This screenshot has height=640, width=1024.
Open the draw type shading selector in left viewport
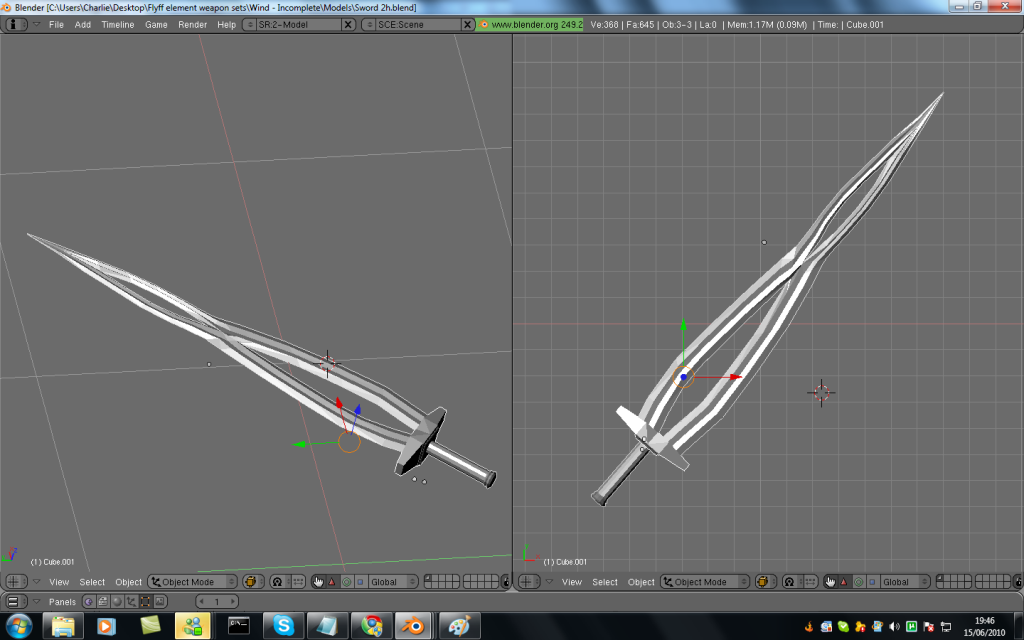(251, 582)
